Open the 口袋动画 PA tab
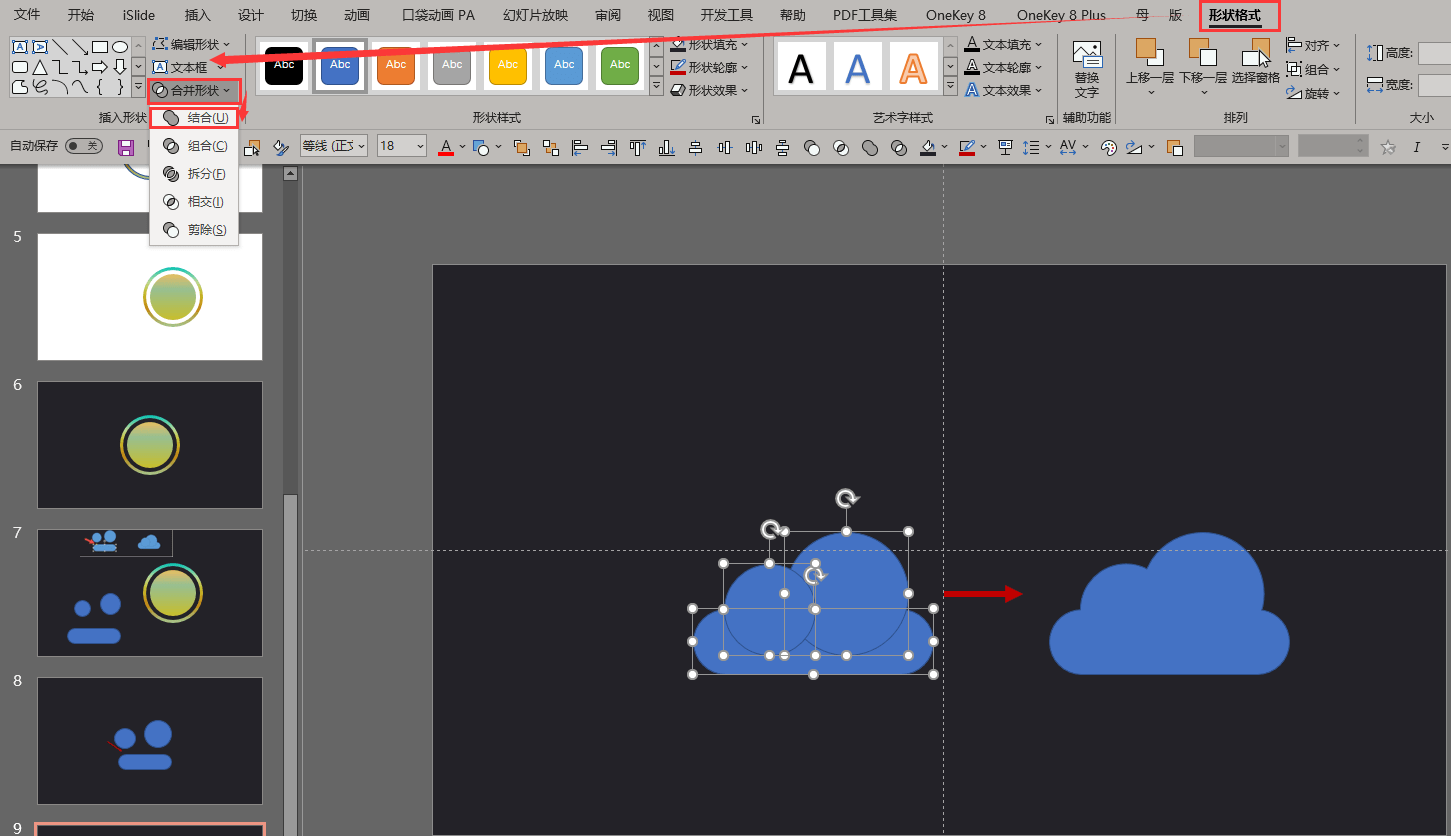The height and width of the screenshot is (836, 1451). point(438,15)
